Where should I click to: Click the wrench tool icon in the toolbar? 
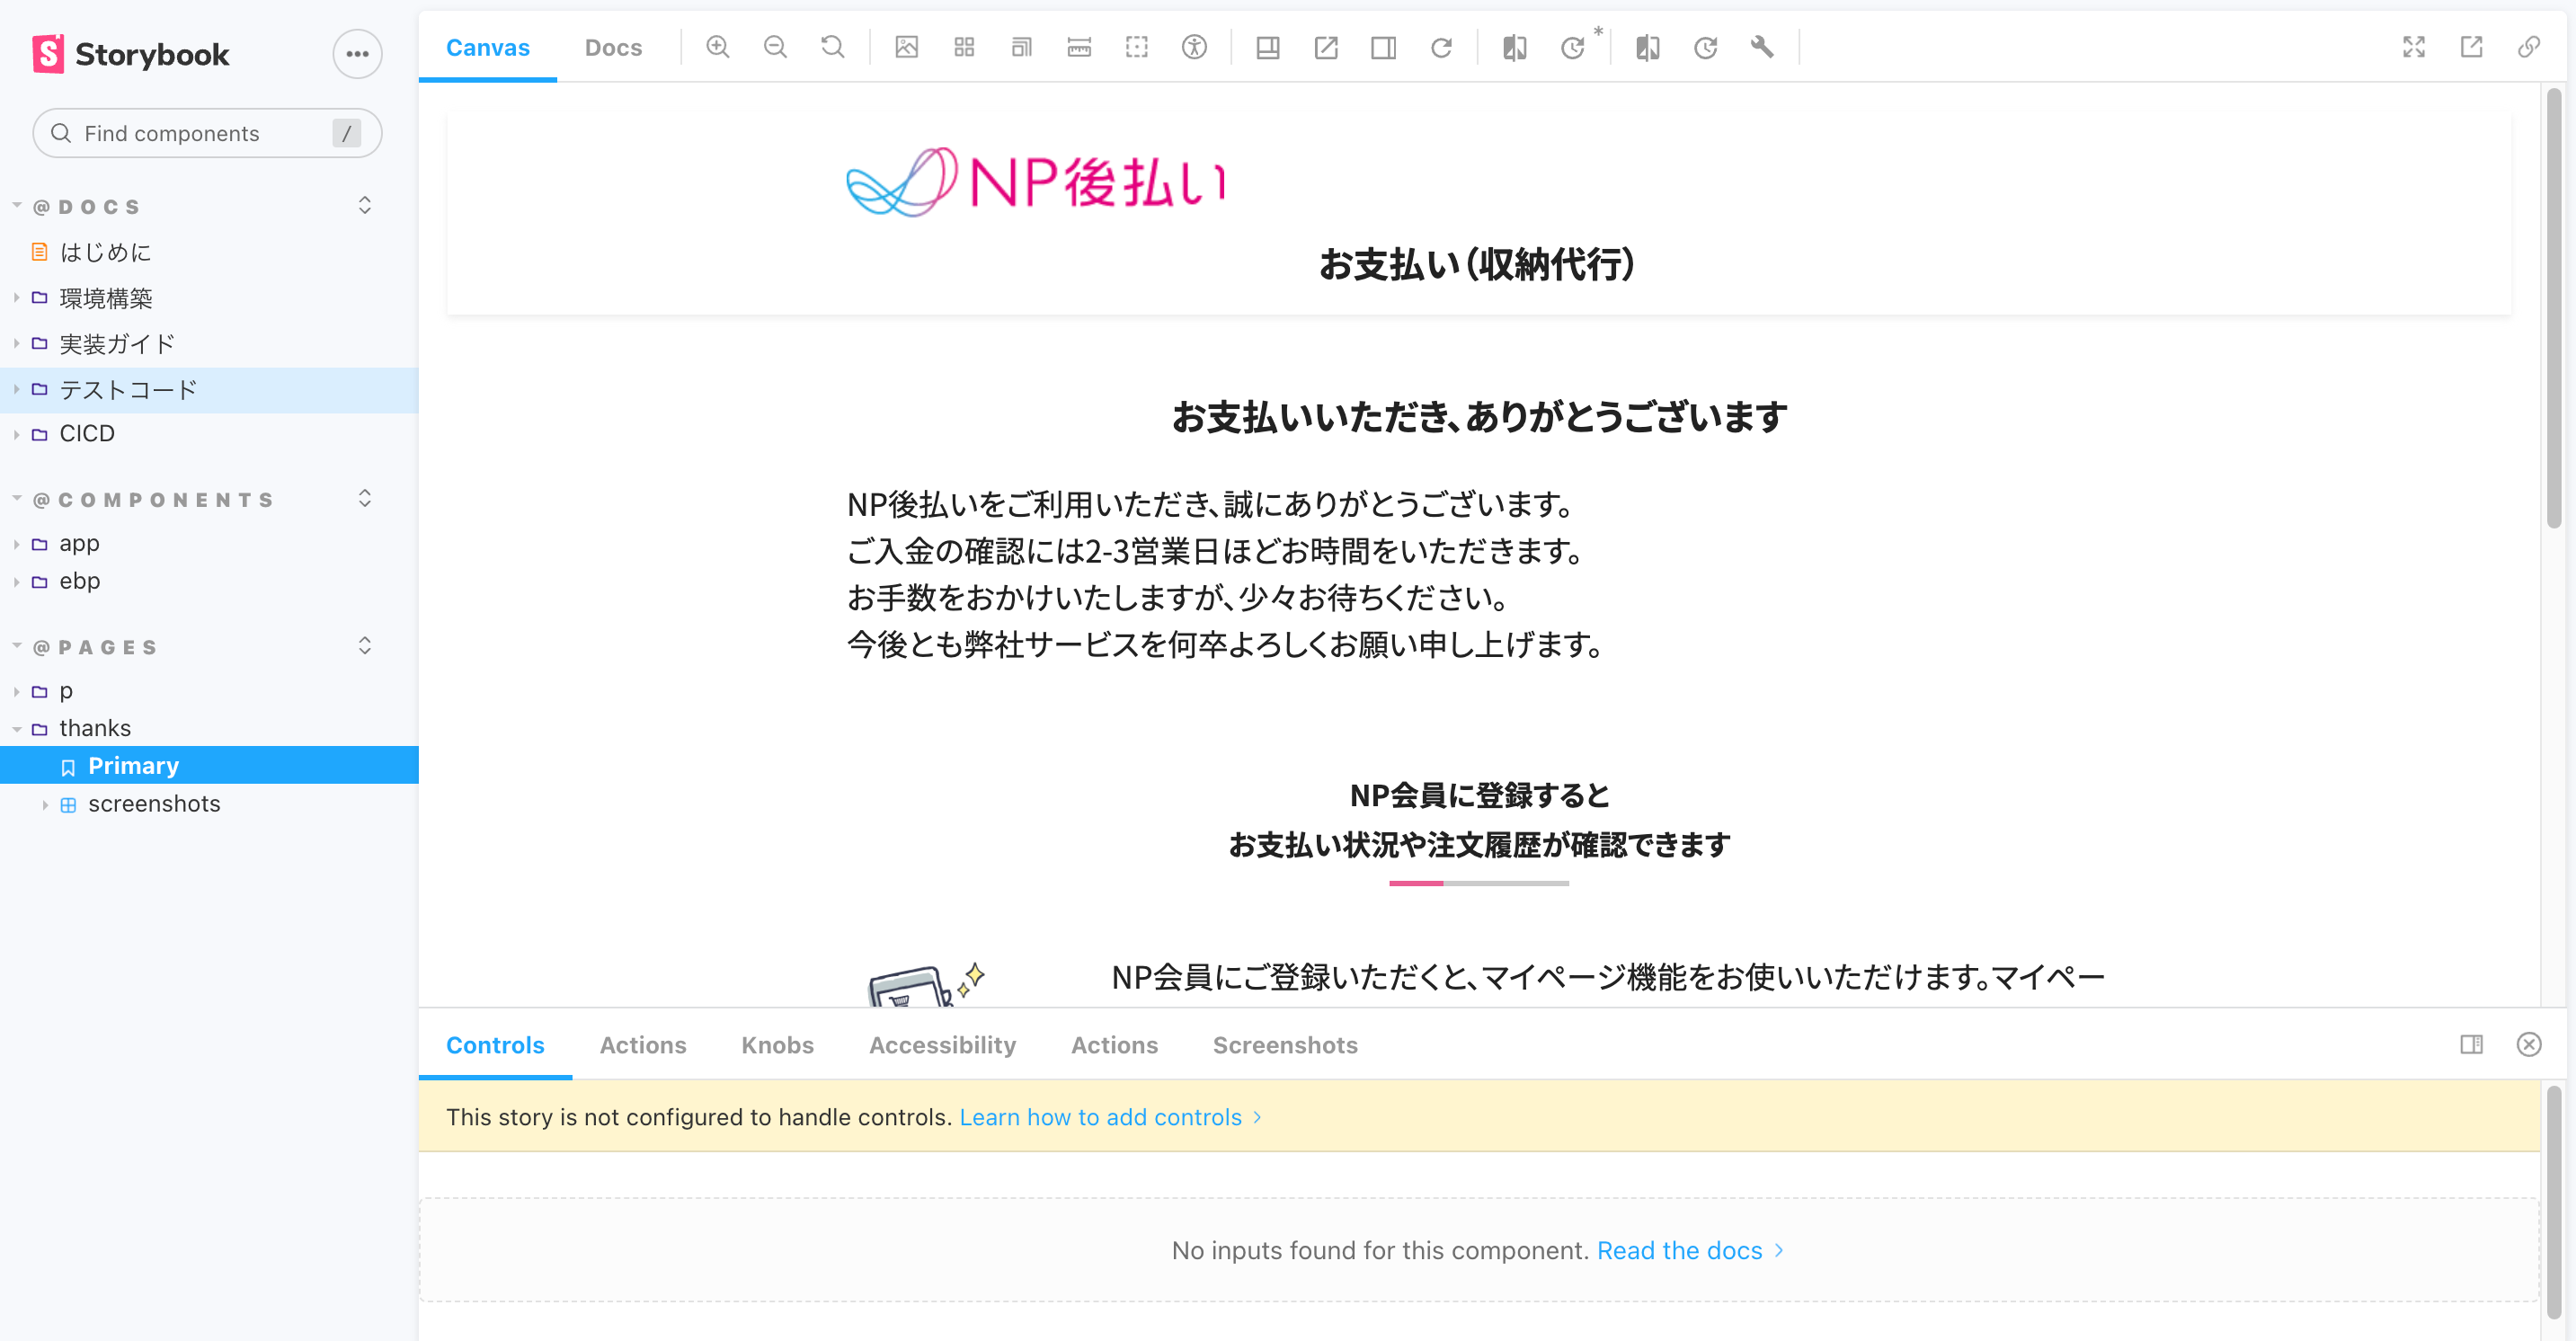[1762, 47]
